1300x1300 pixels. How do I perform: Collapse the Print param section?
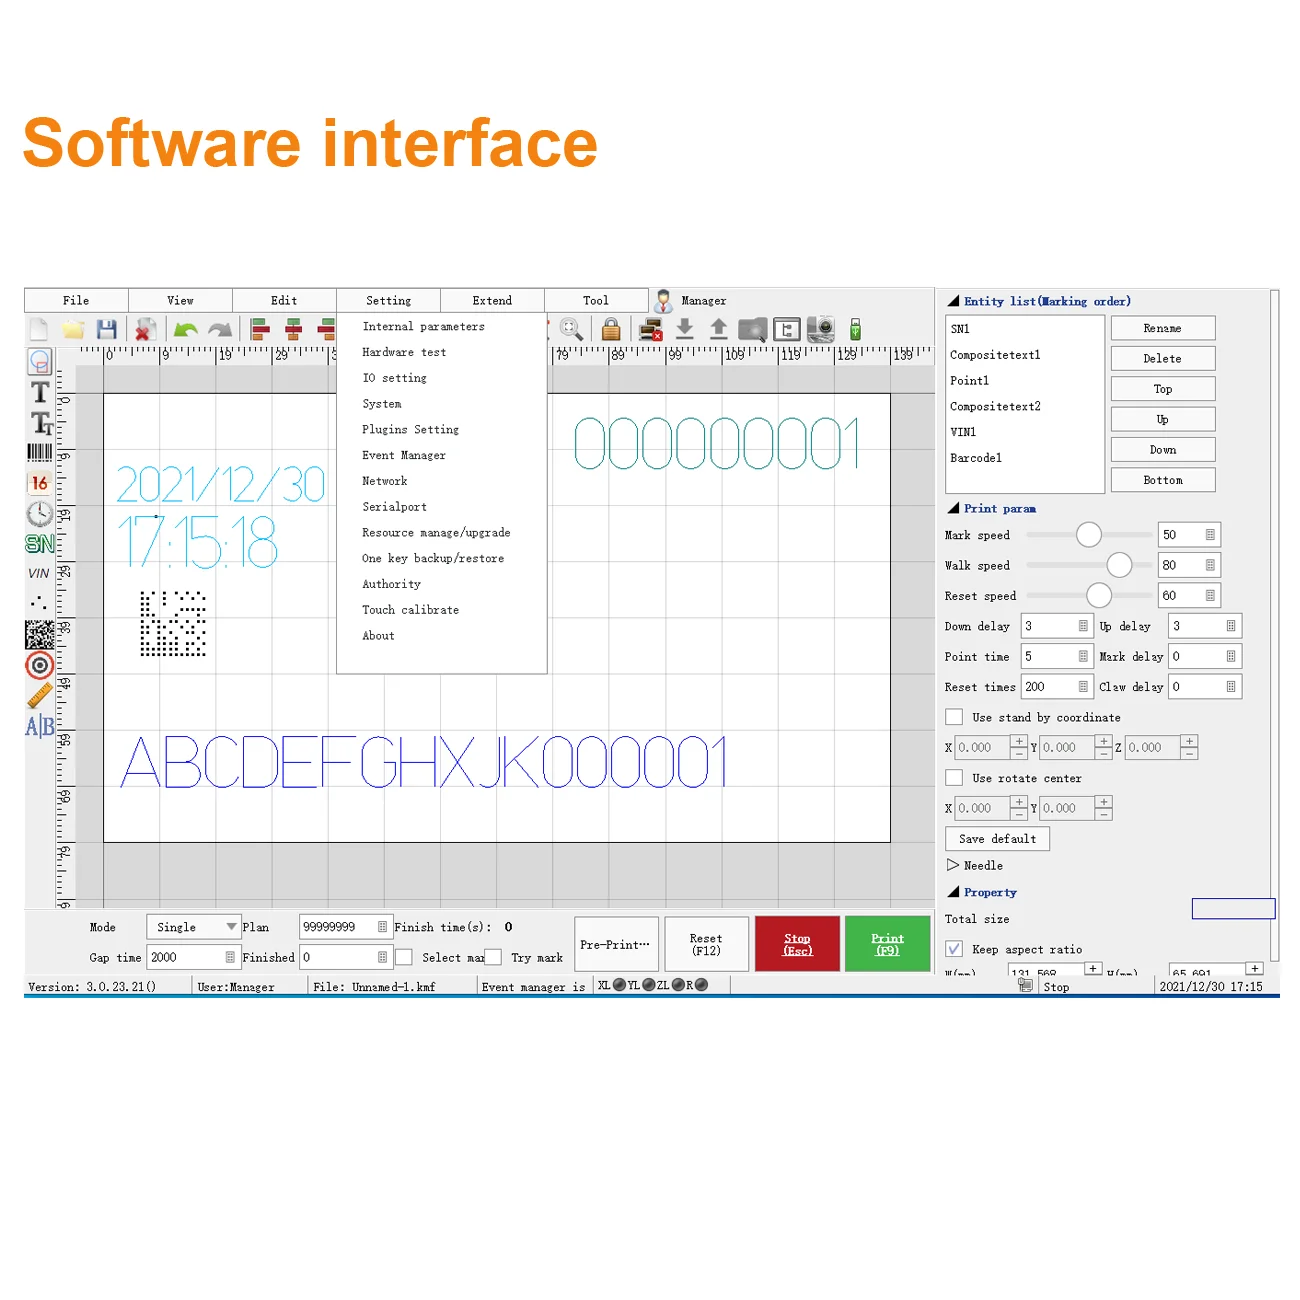point(954,508)
